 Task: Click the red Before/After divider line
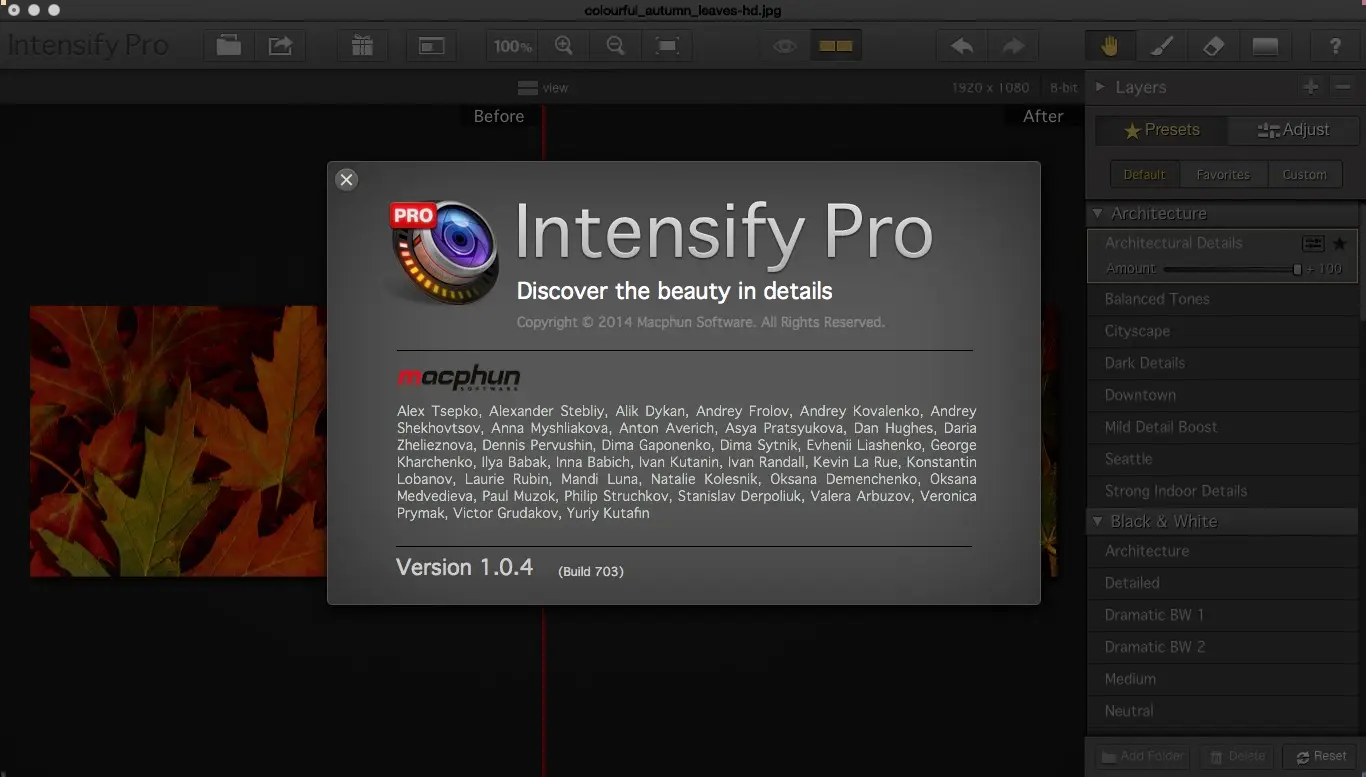click(543, 690)
